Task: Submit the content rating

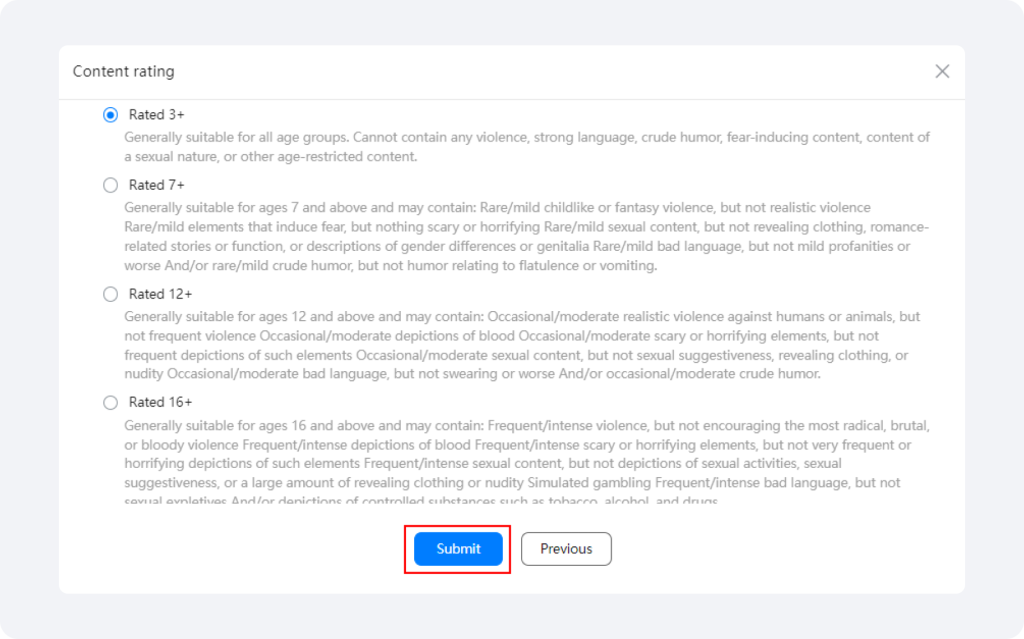Action: (x=458, y=549)
